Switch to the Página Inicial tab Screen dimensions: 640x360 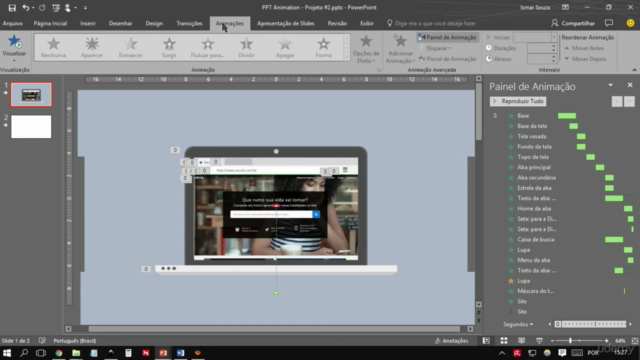[50, 23]
